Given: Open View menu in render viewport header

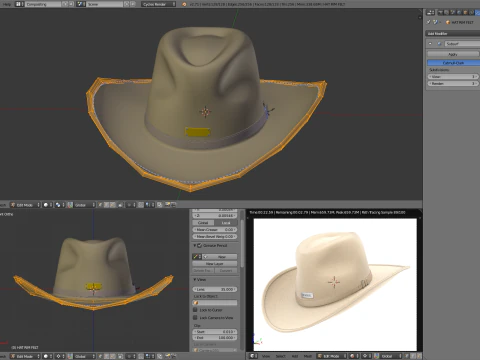Looking at the screenshot, I should click(266, 356).
